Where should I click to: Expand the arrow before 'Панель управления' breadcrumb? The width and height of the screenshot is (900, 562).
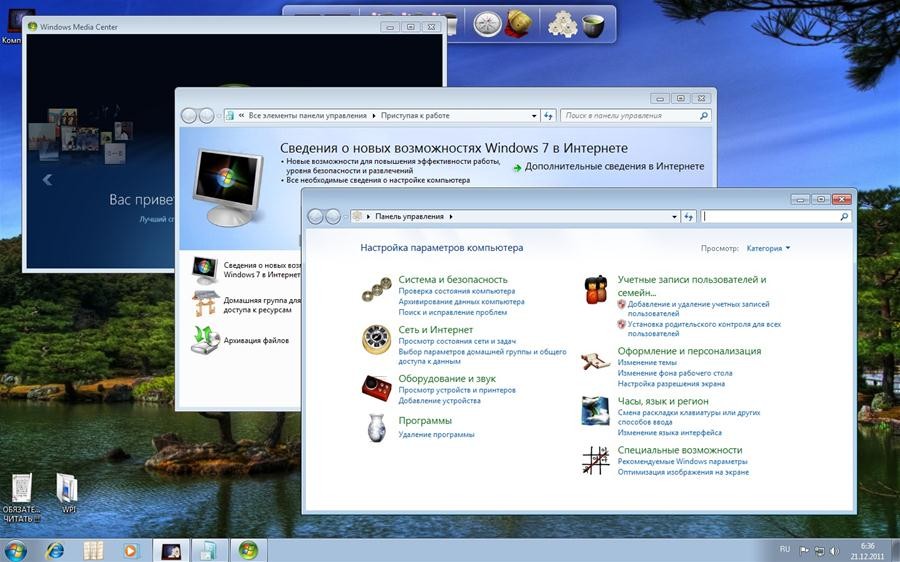tap(368, 217)
